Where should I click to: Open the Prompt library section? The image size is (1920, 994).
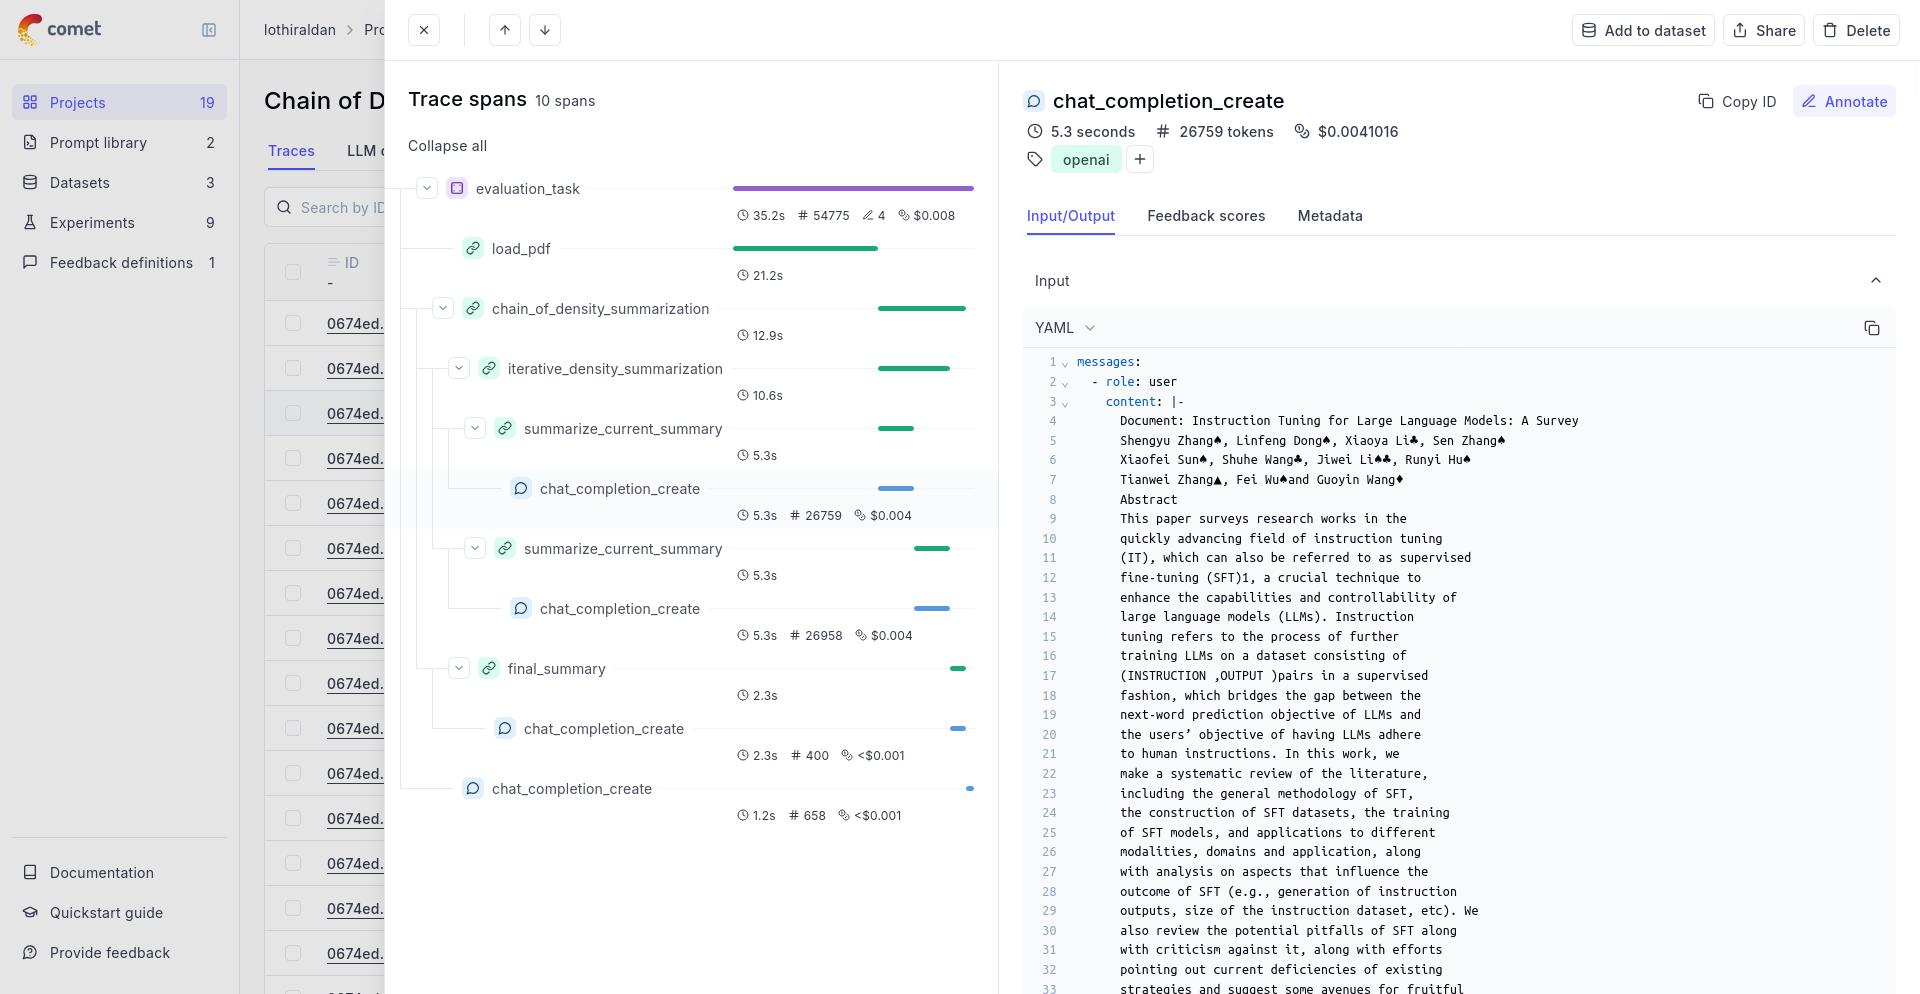point(97,142)
